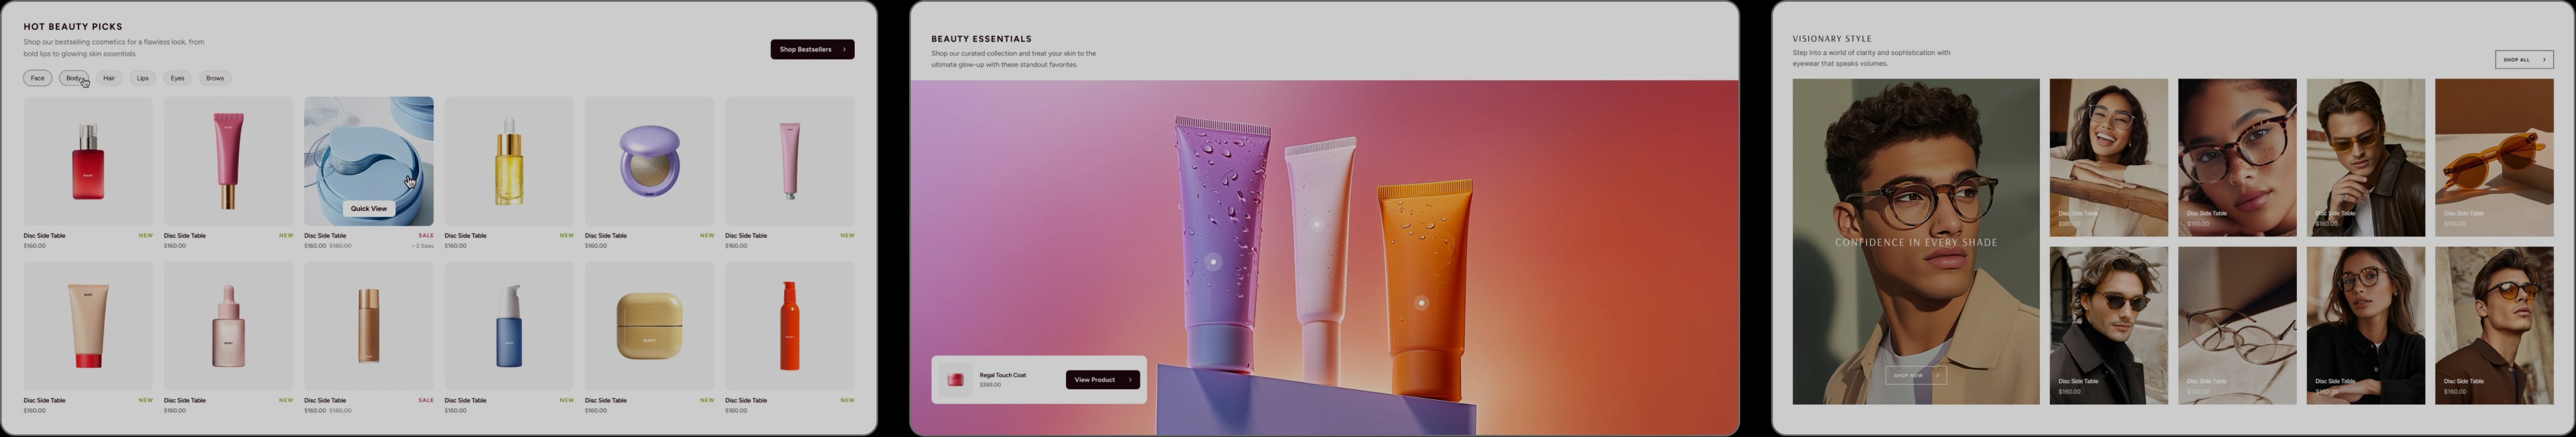
Task: Select the Face filter chip
Action: coord(37,78)
